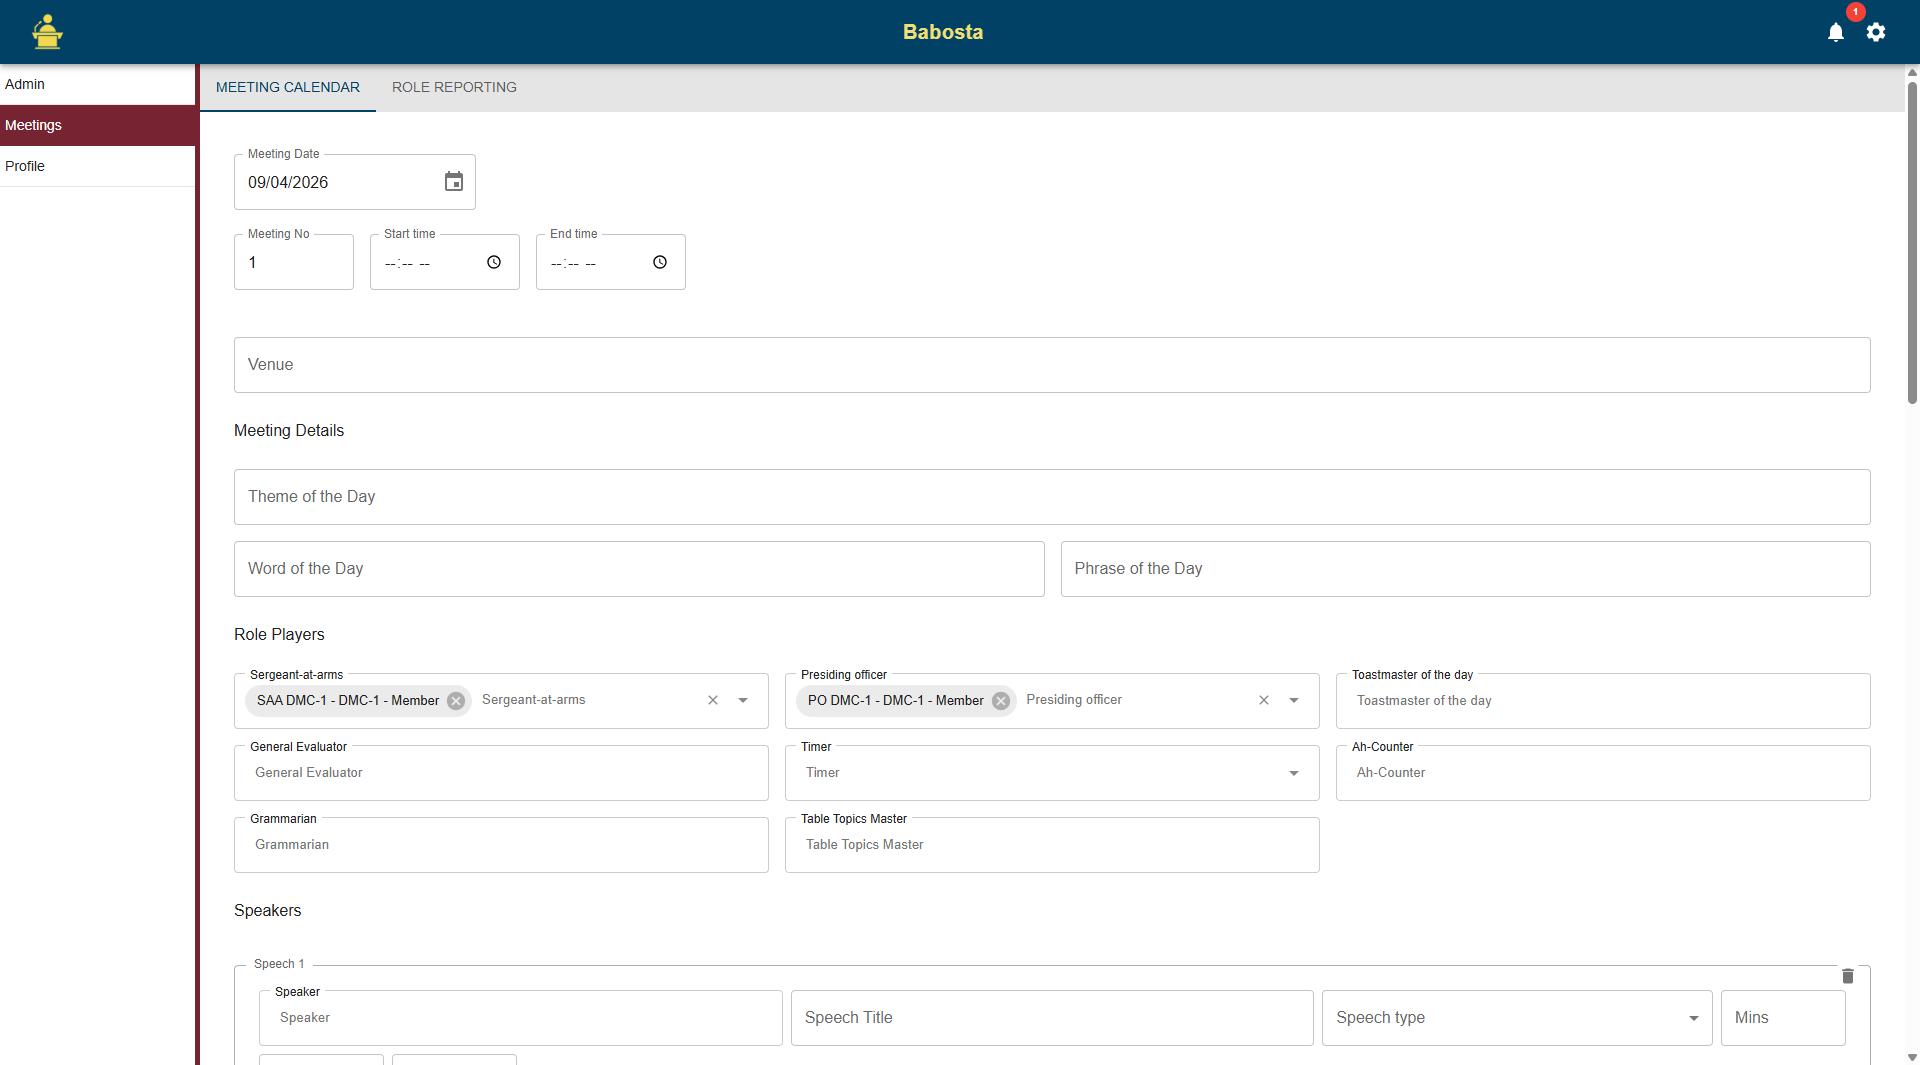Remove the PO DMC-1 Member chip
The image size is (1920, 1065).
[x=1001, y=701]
